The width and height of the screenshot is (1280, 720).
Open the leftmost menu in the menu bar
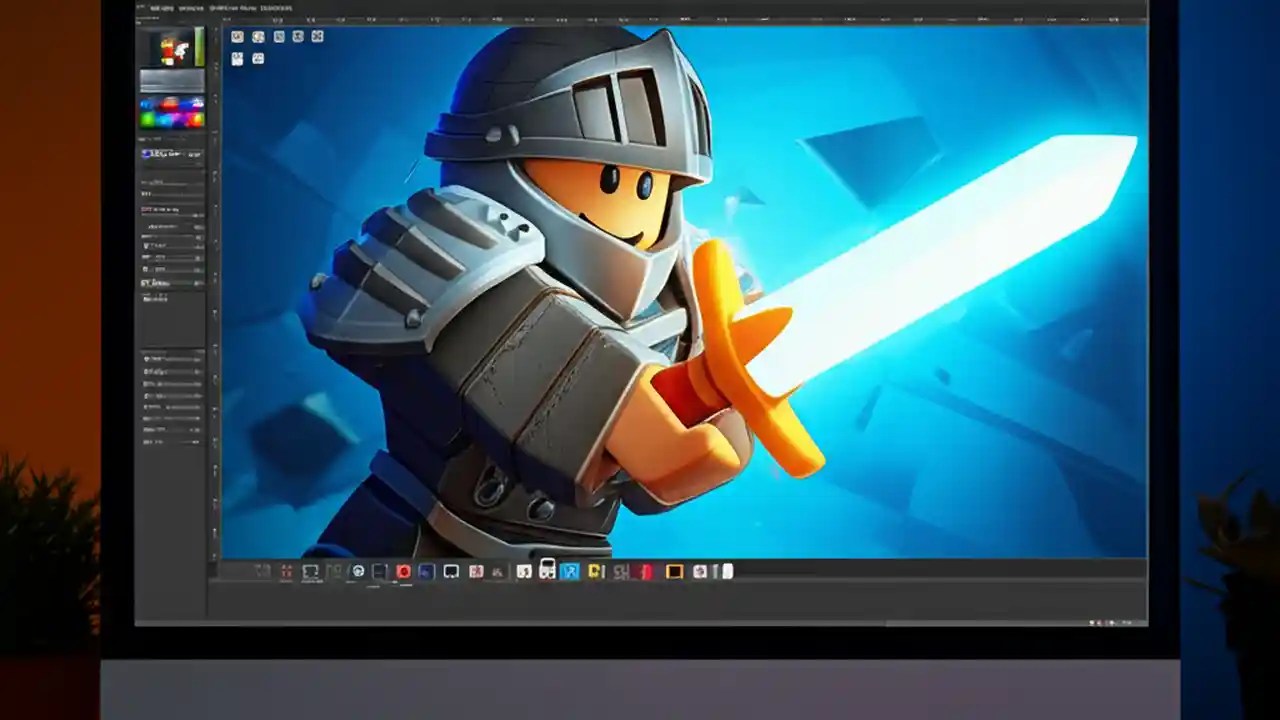pyautogui.click(x=142, y=7)
